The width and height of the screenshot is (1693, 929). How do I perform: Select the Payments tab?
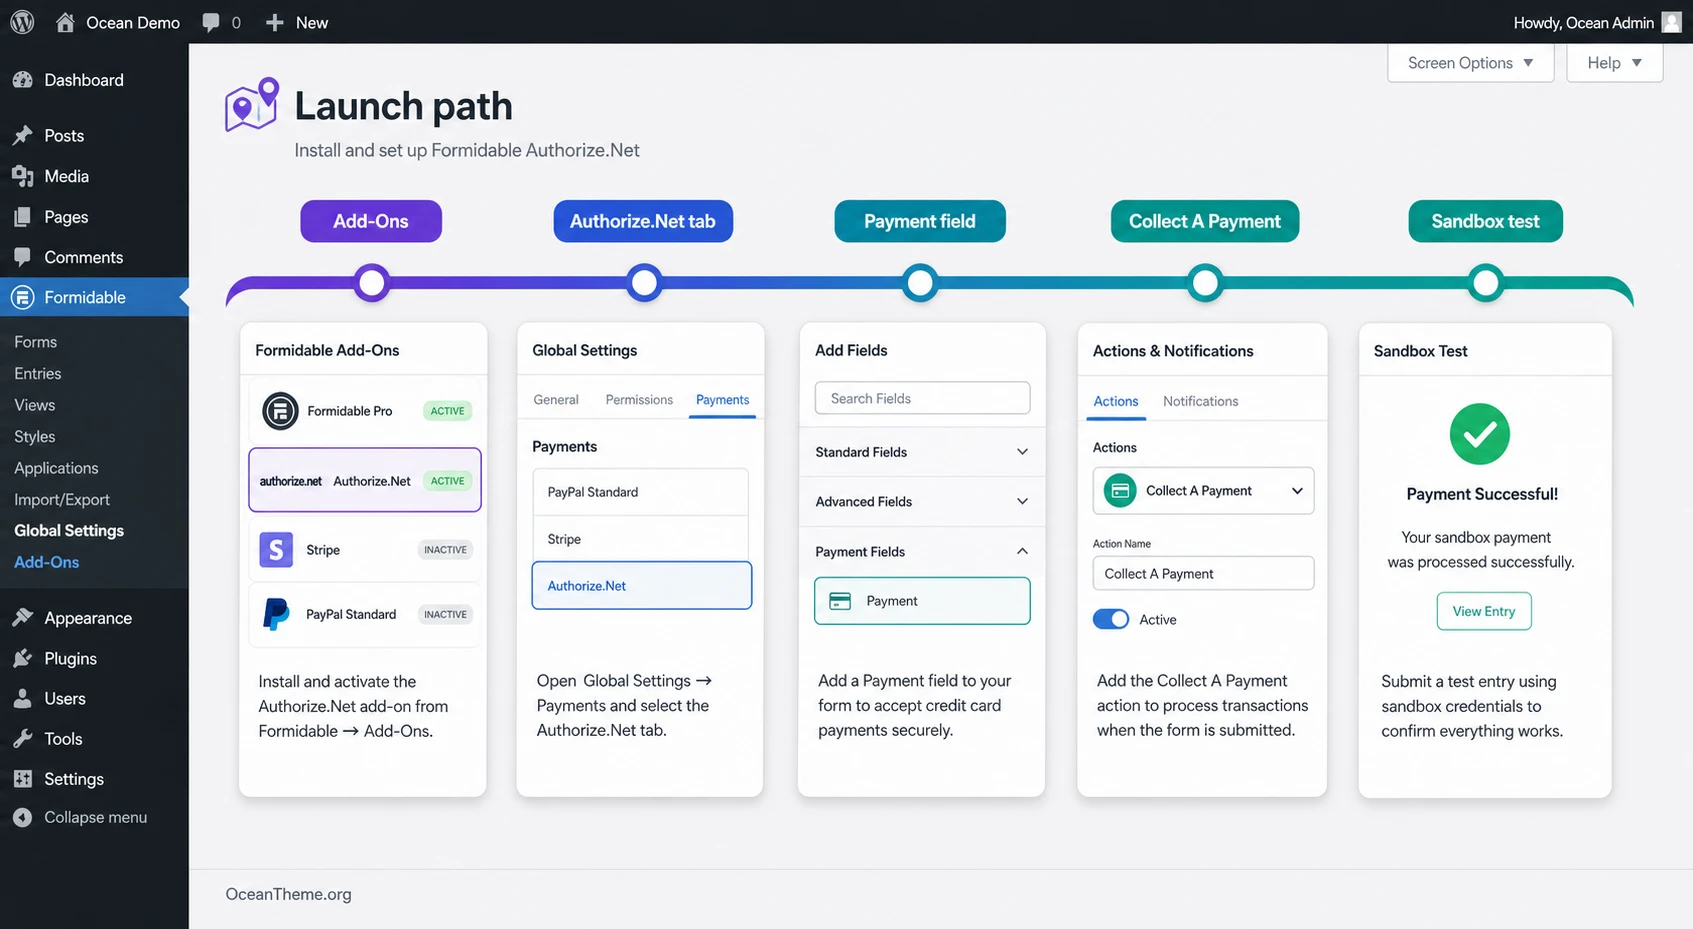pos(722,400)
